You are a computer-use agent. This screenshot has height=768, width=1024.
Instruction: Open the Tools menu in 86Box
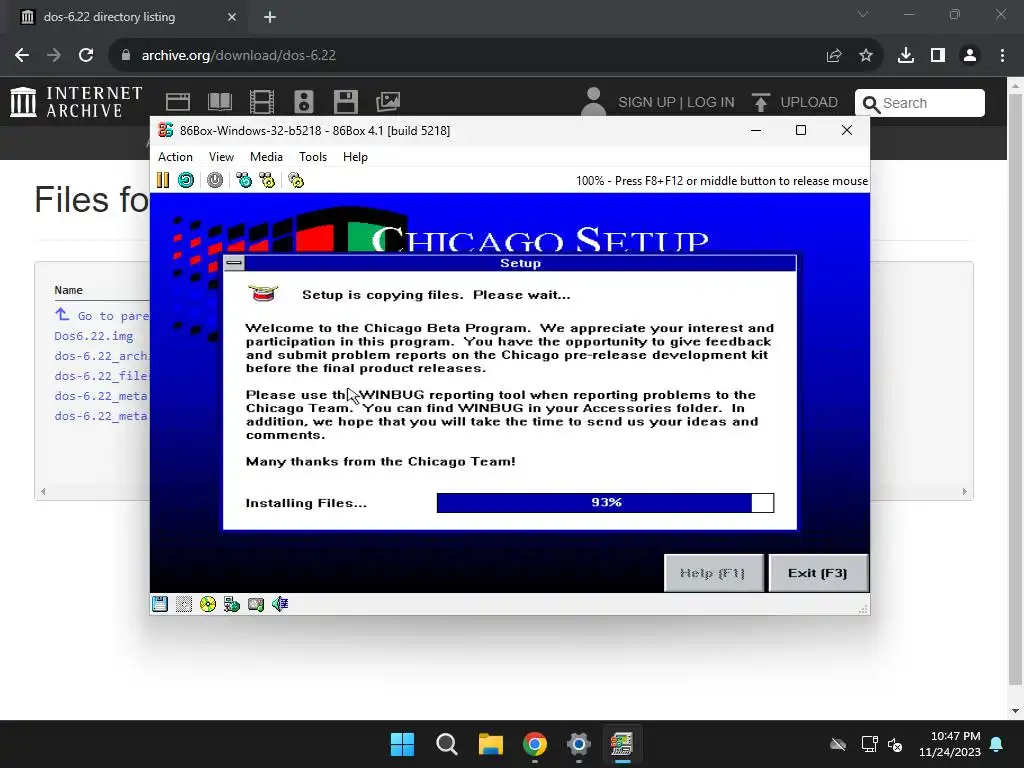coord(313,157)
